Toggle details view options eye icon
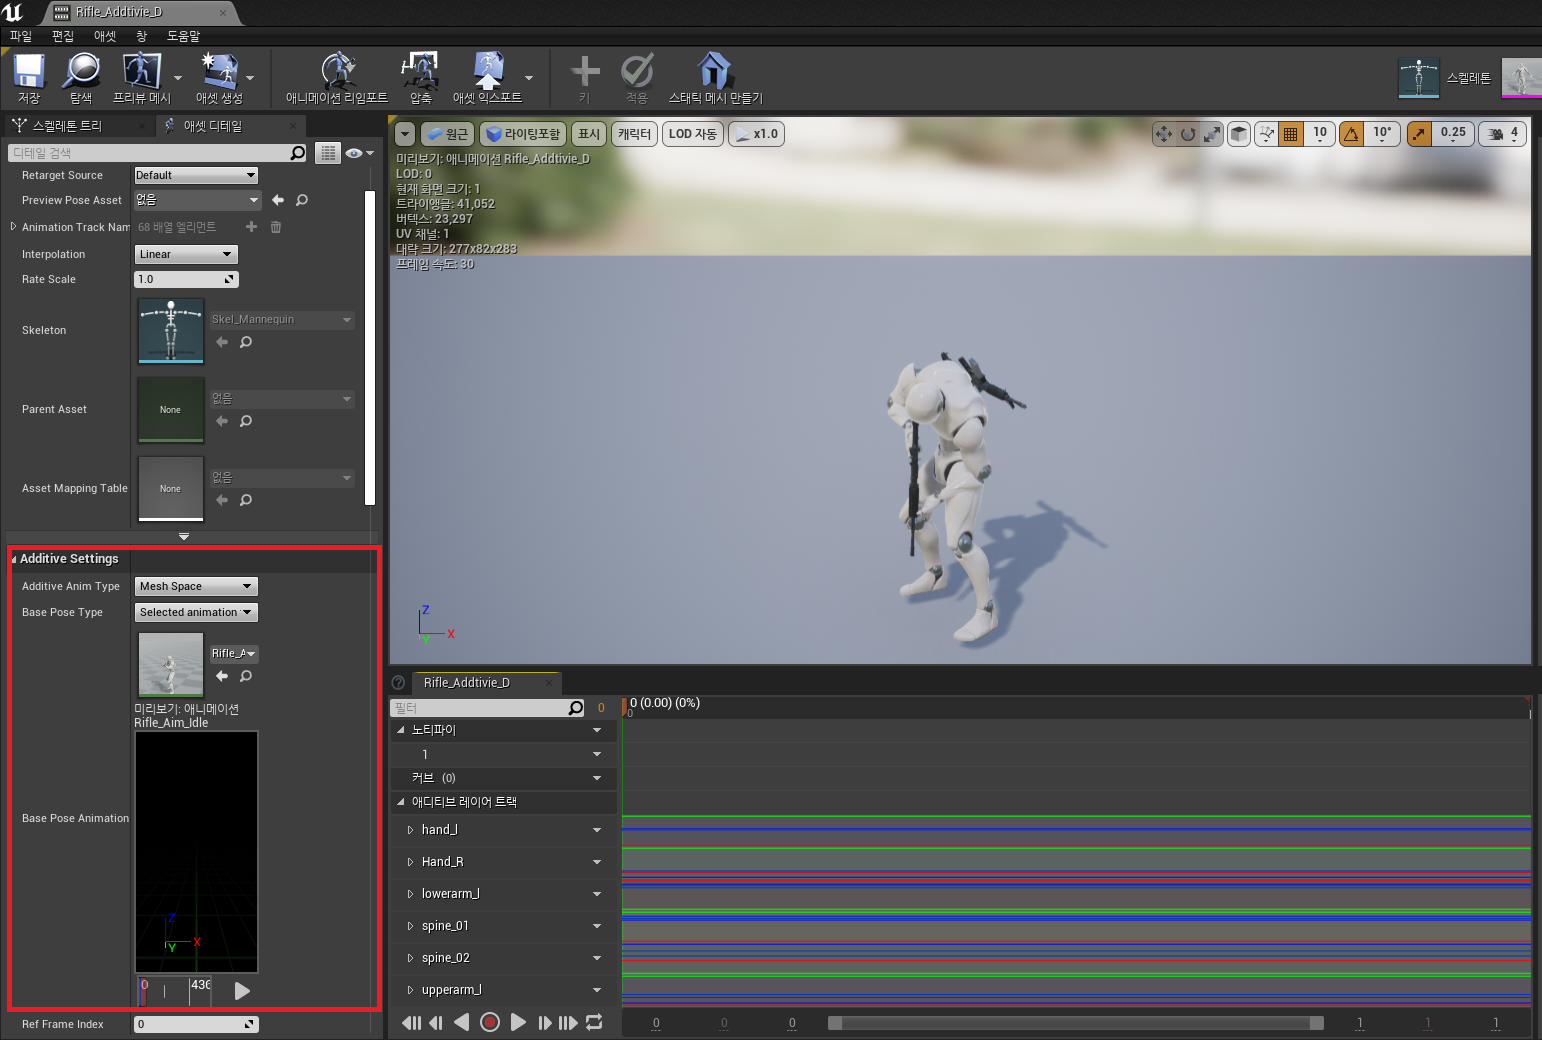The width and height of the screenshot is (1542, 1040). 359,153
